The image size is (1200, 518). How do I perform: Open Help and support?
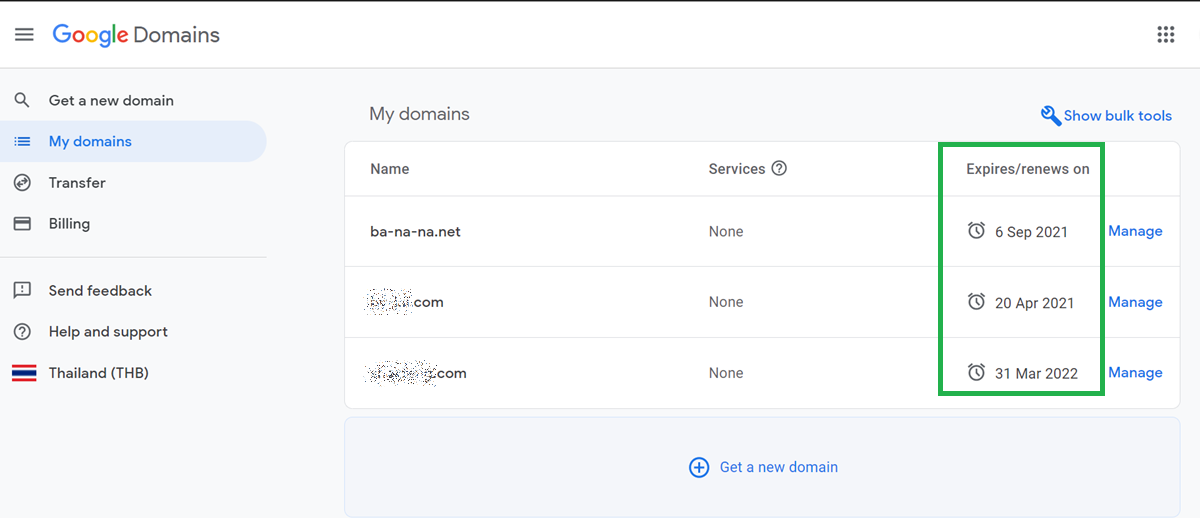point(108,332)
